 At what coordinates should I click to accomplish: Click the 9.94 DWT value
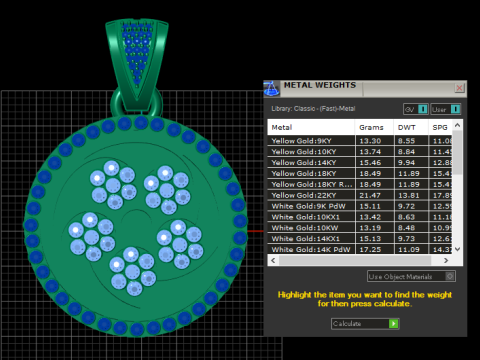click(406, 163)
